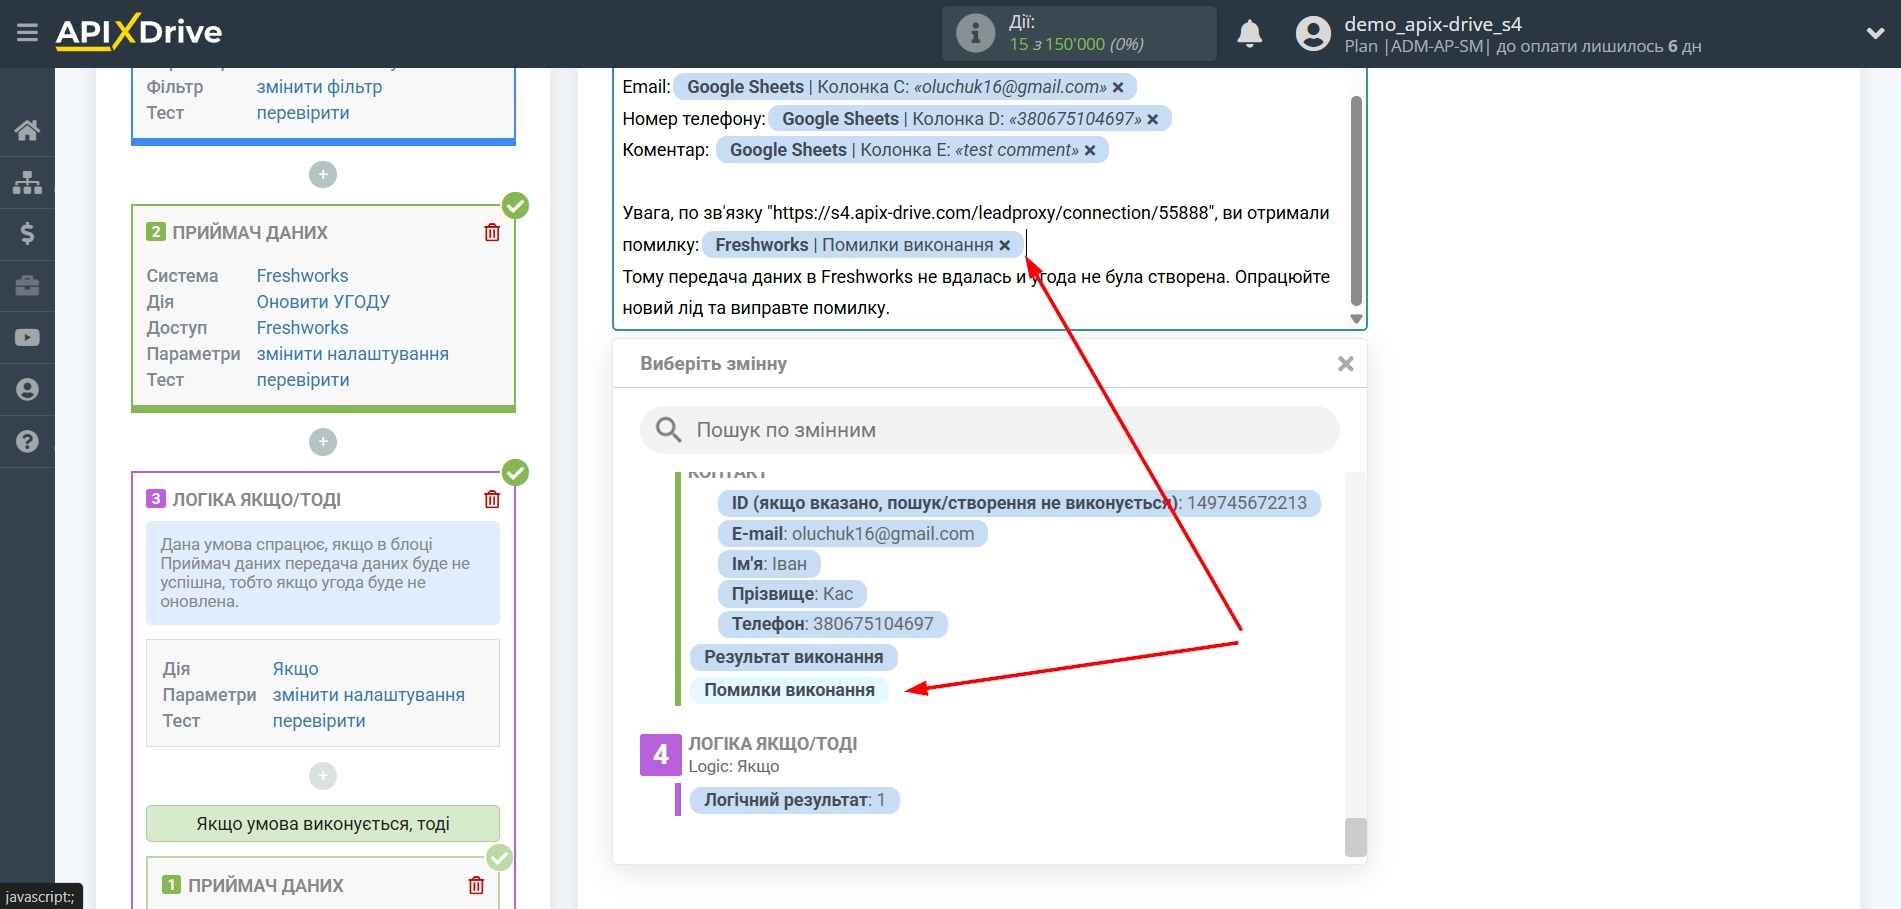Click змінити фільтр link
This screenshot has width=1901, height=909.
319,87
